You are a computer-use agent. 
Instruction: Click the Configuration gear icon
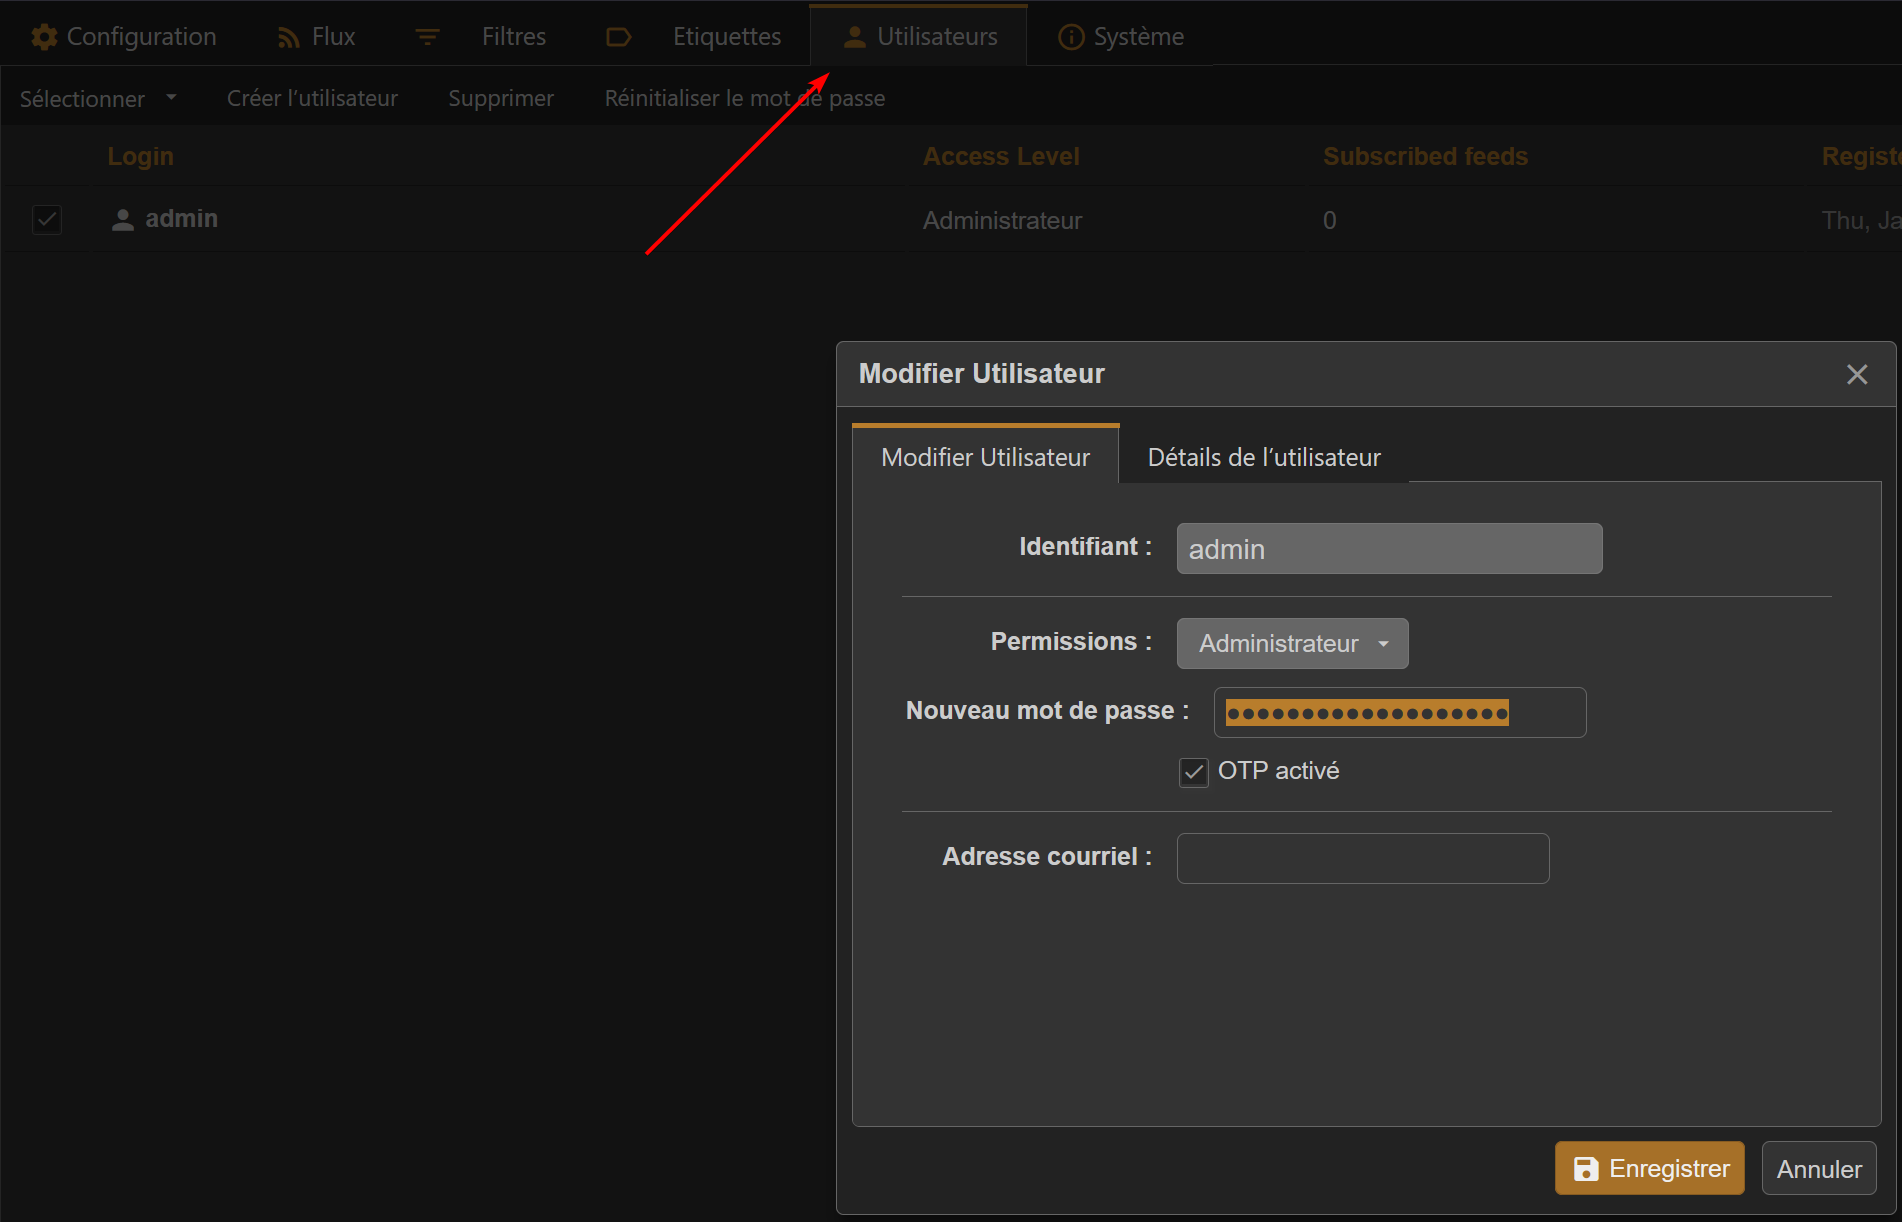(44, 37)
